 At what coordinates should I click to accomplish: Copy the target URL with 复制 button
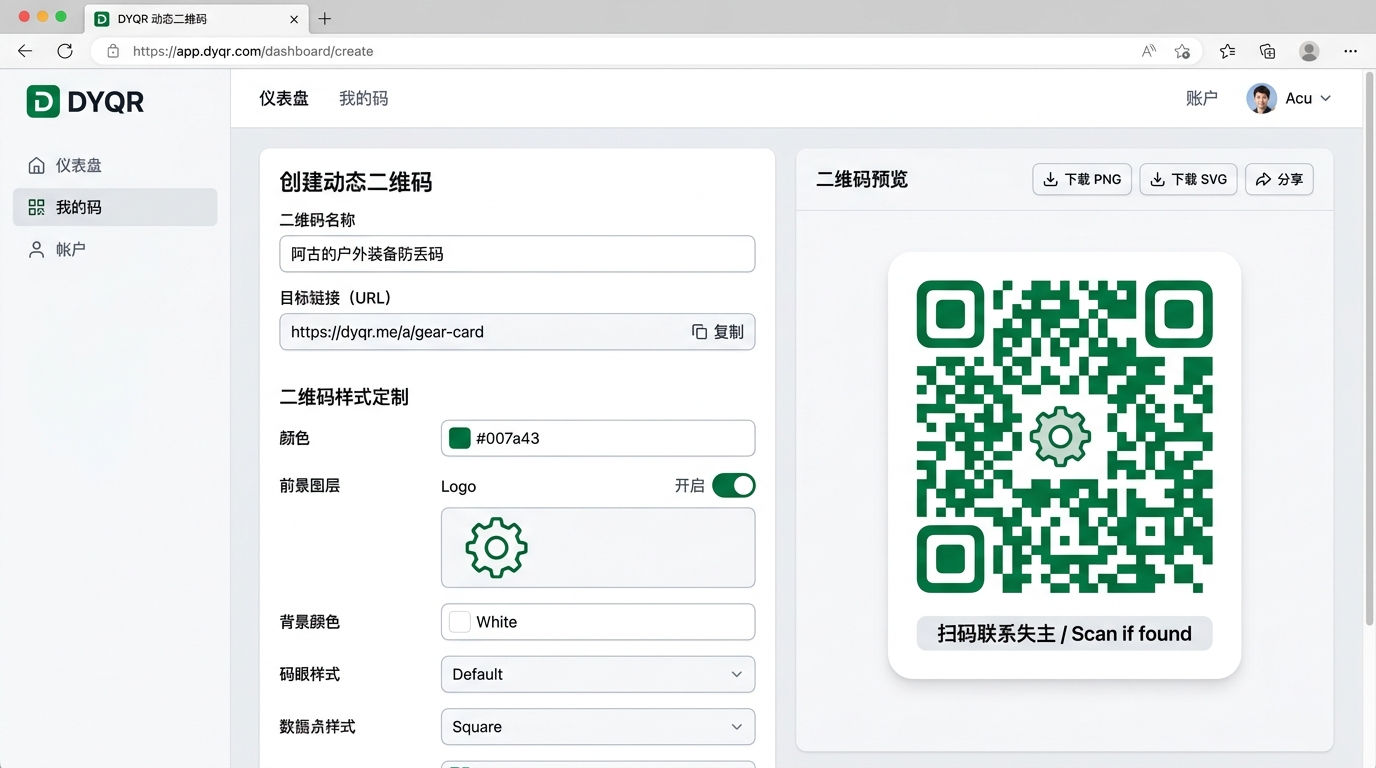(x=718, y=332)
